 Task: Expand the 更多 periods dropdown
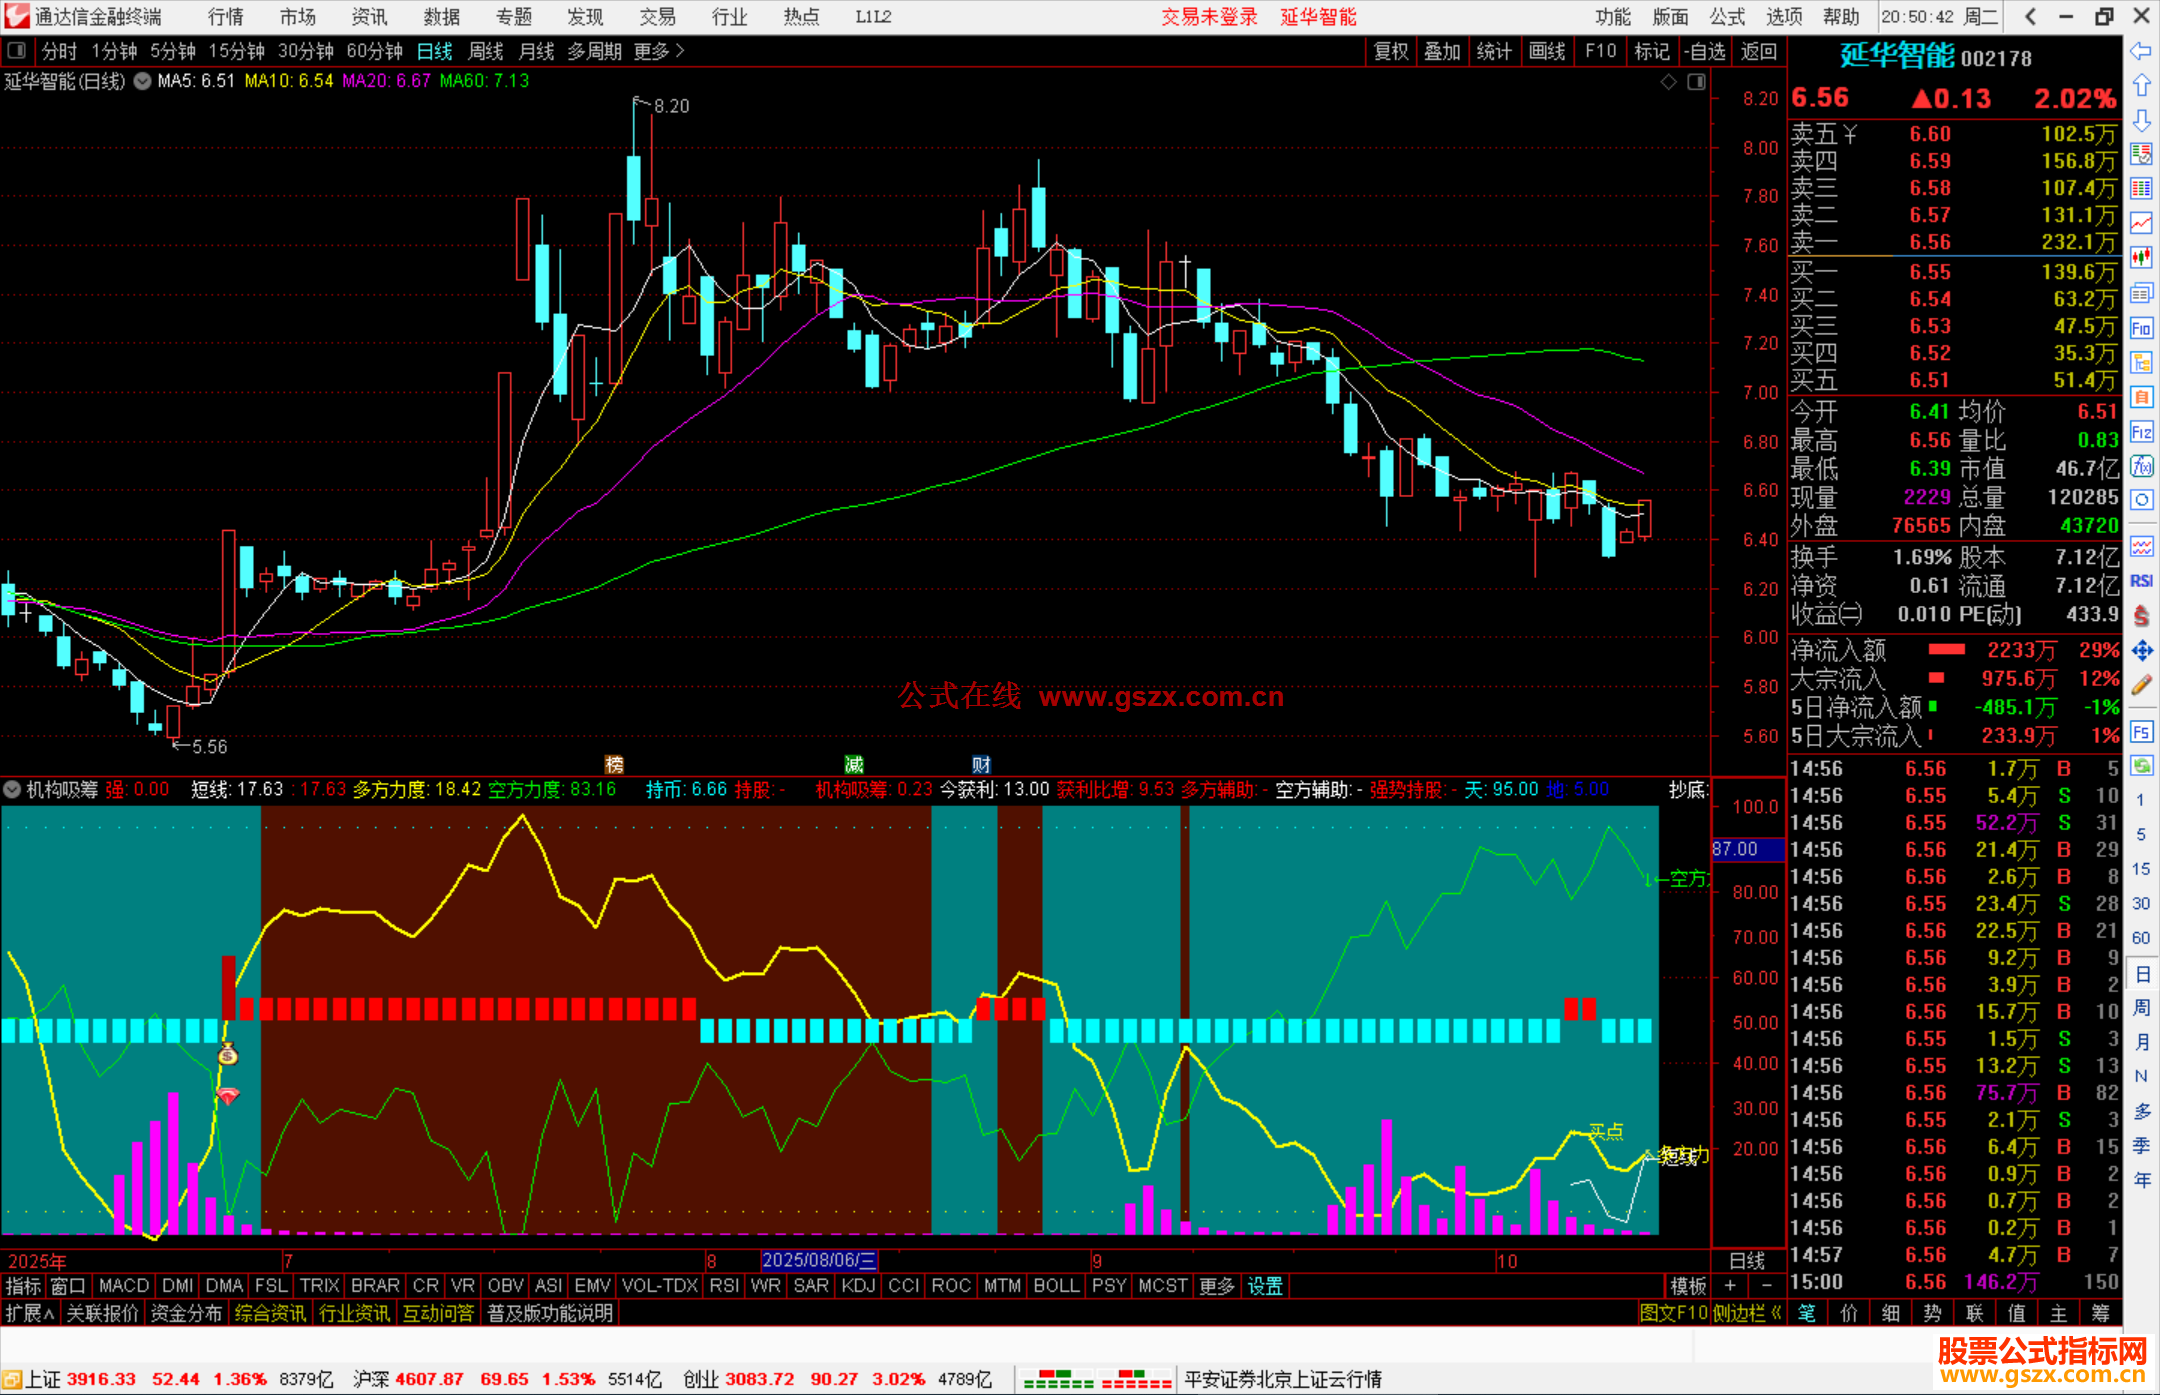pos(659,51)
